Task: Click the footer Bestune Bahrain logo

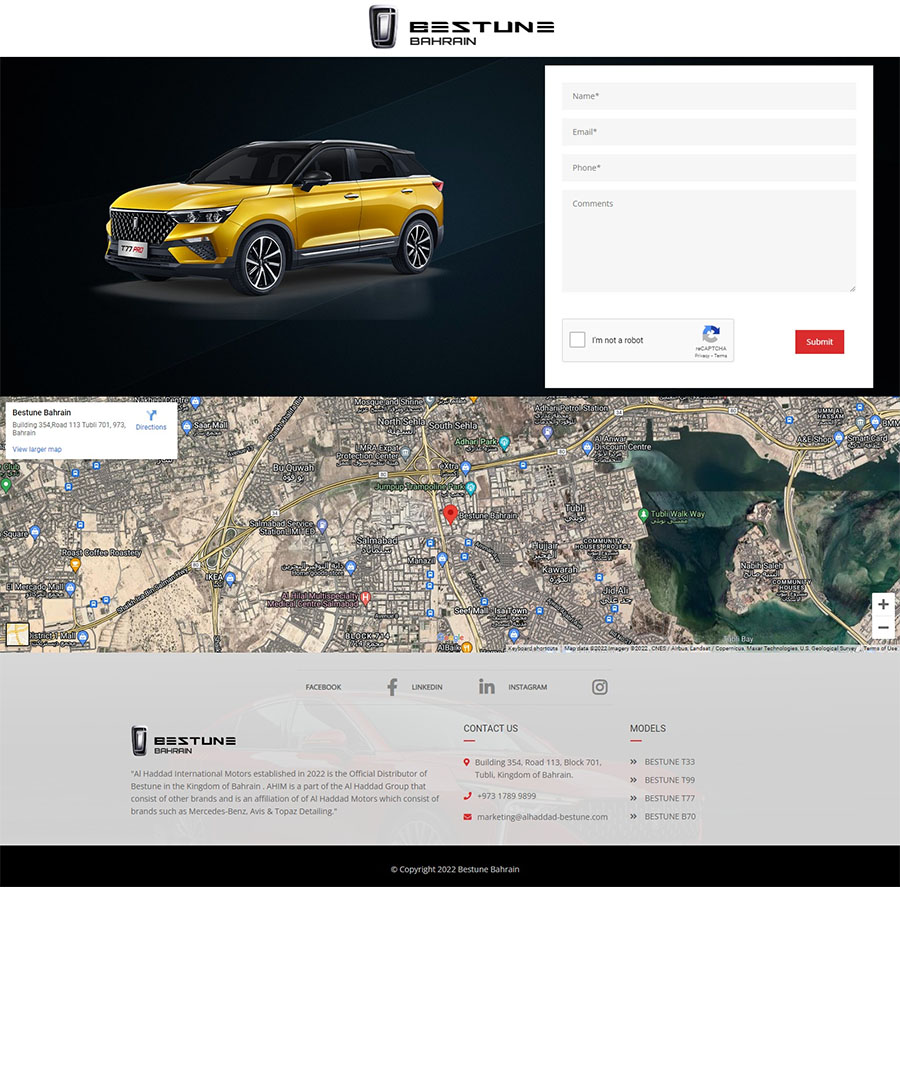Action: (x=184, y=741)
